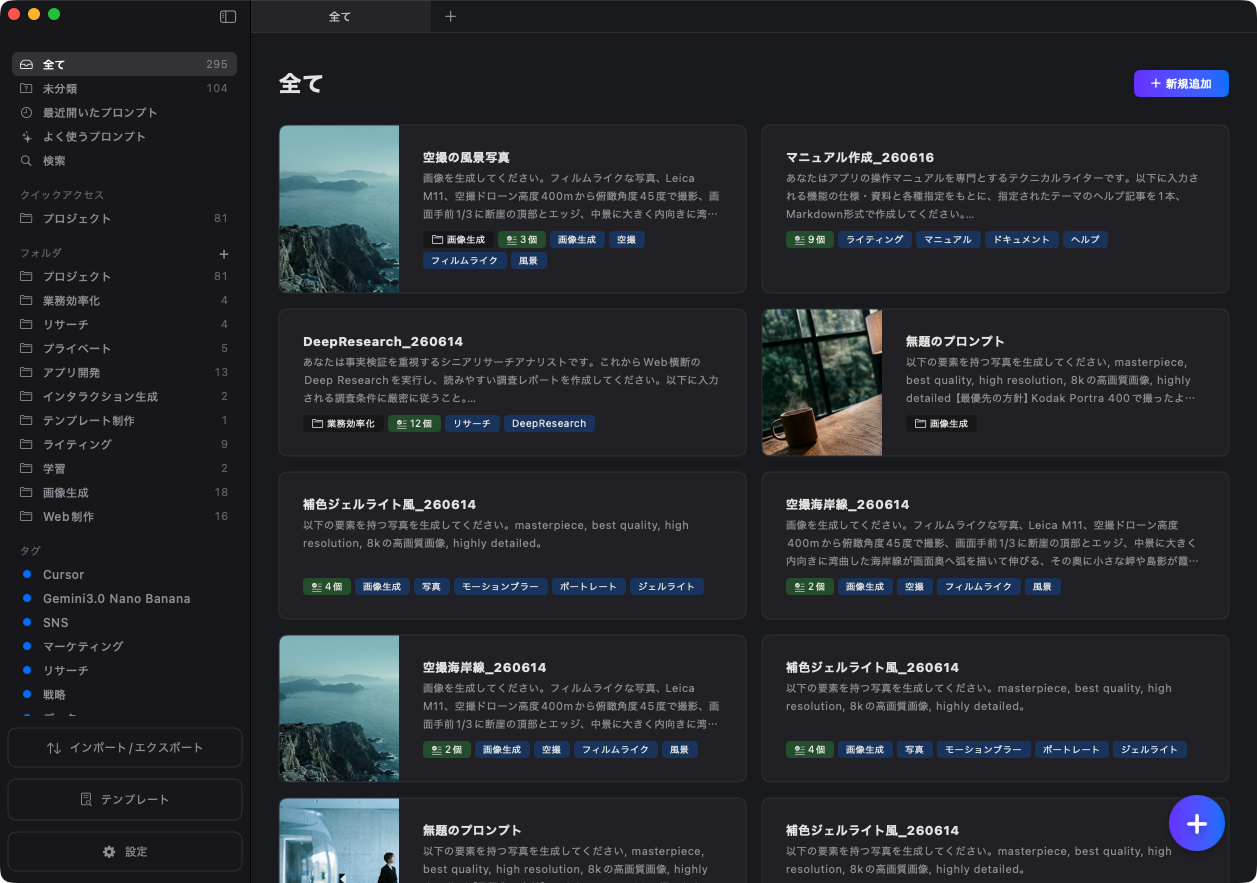Open the インタラクション生成 folder
Screen dimensions: 1257x883
point(124,396)
